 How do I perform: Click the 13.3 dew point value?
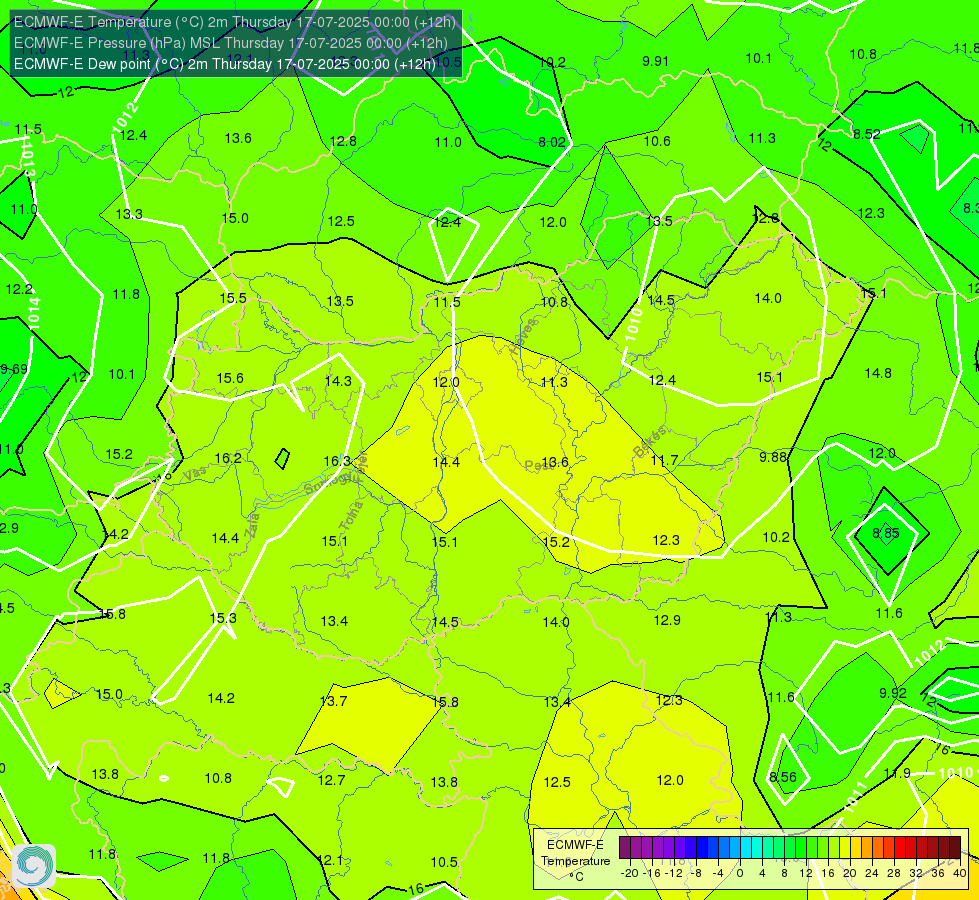[129, 214]
